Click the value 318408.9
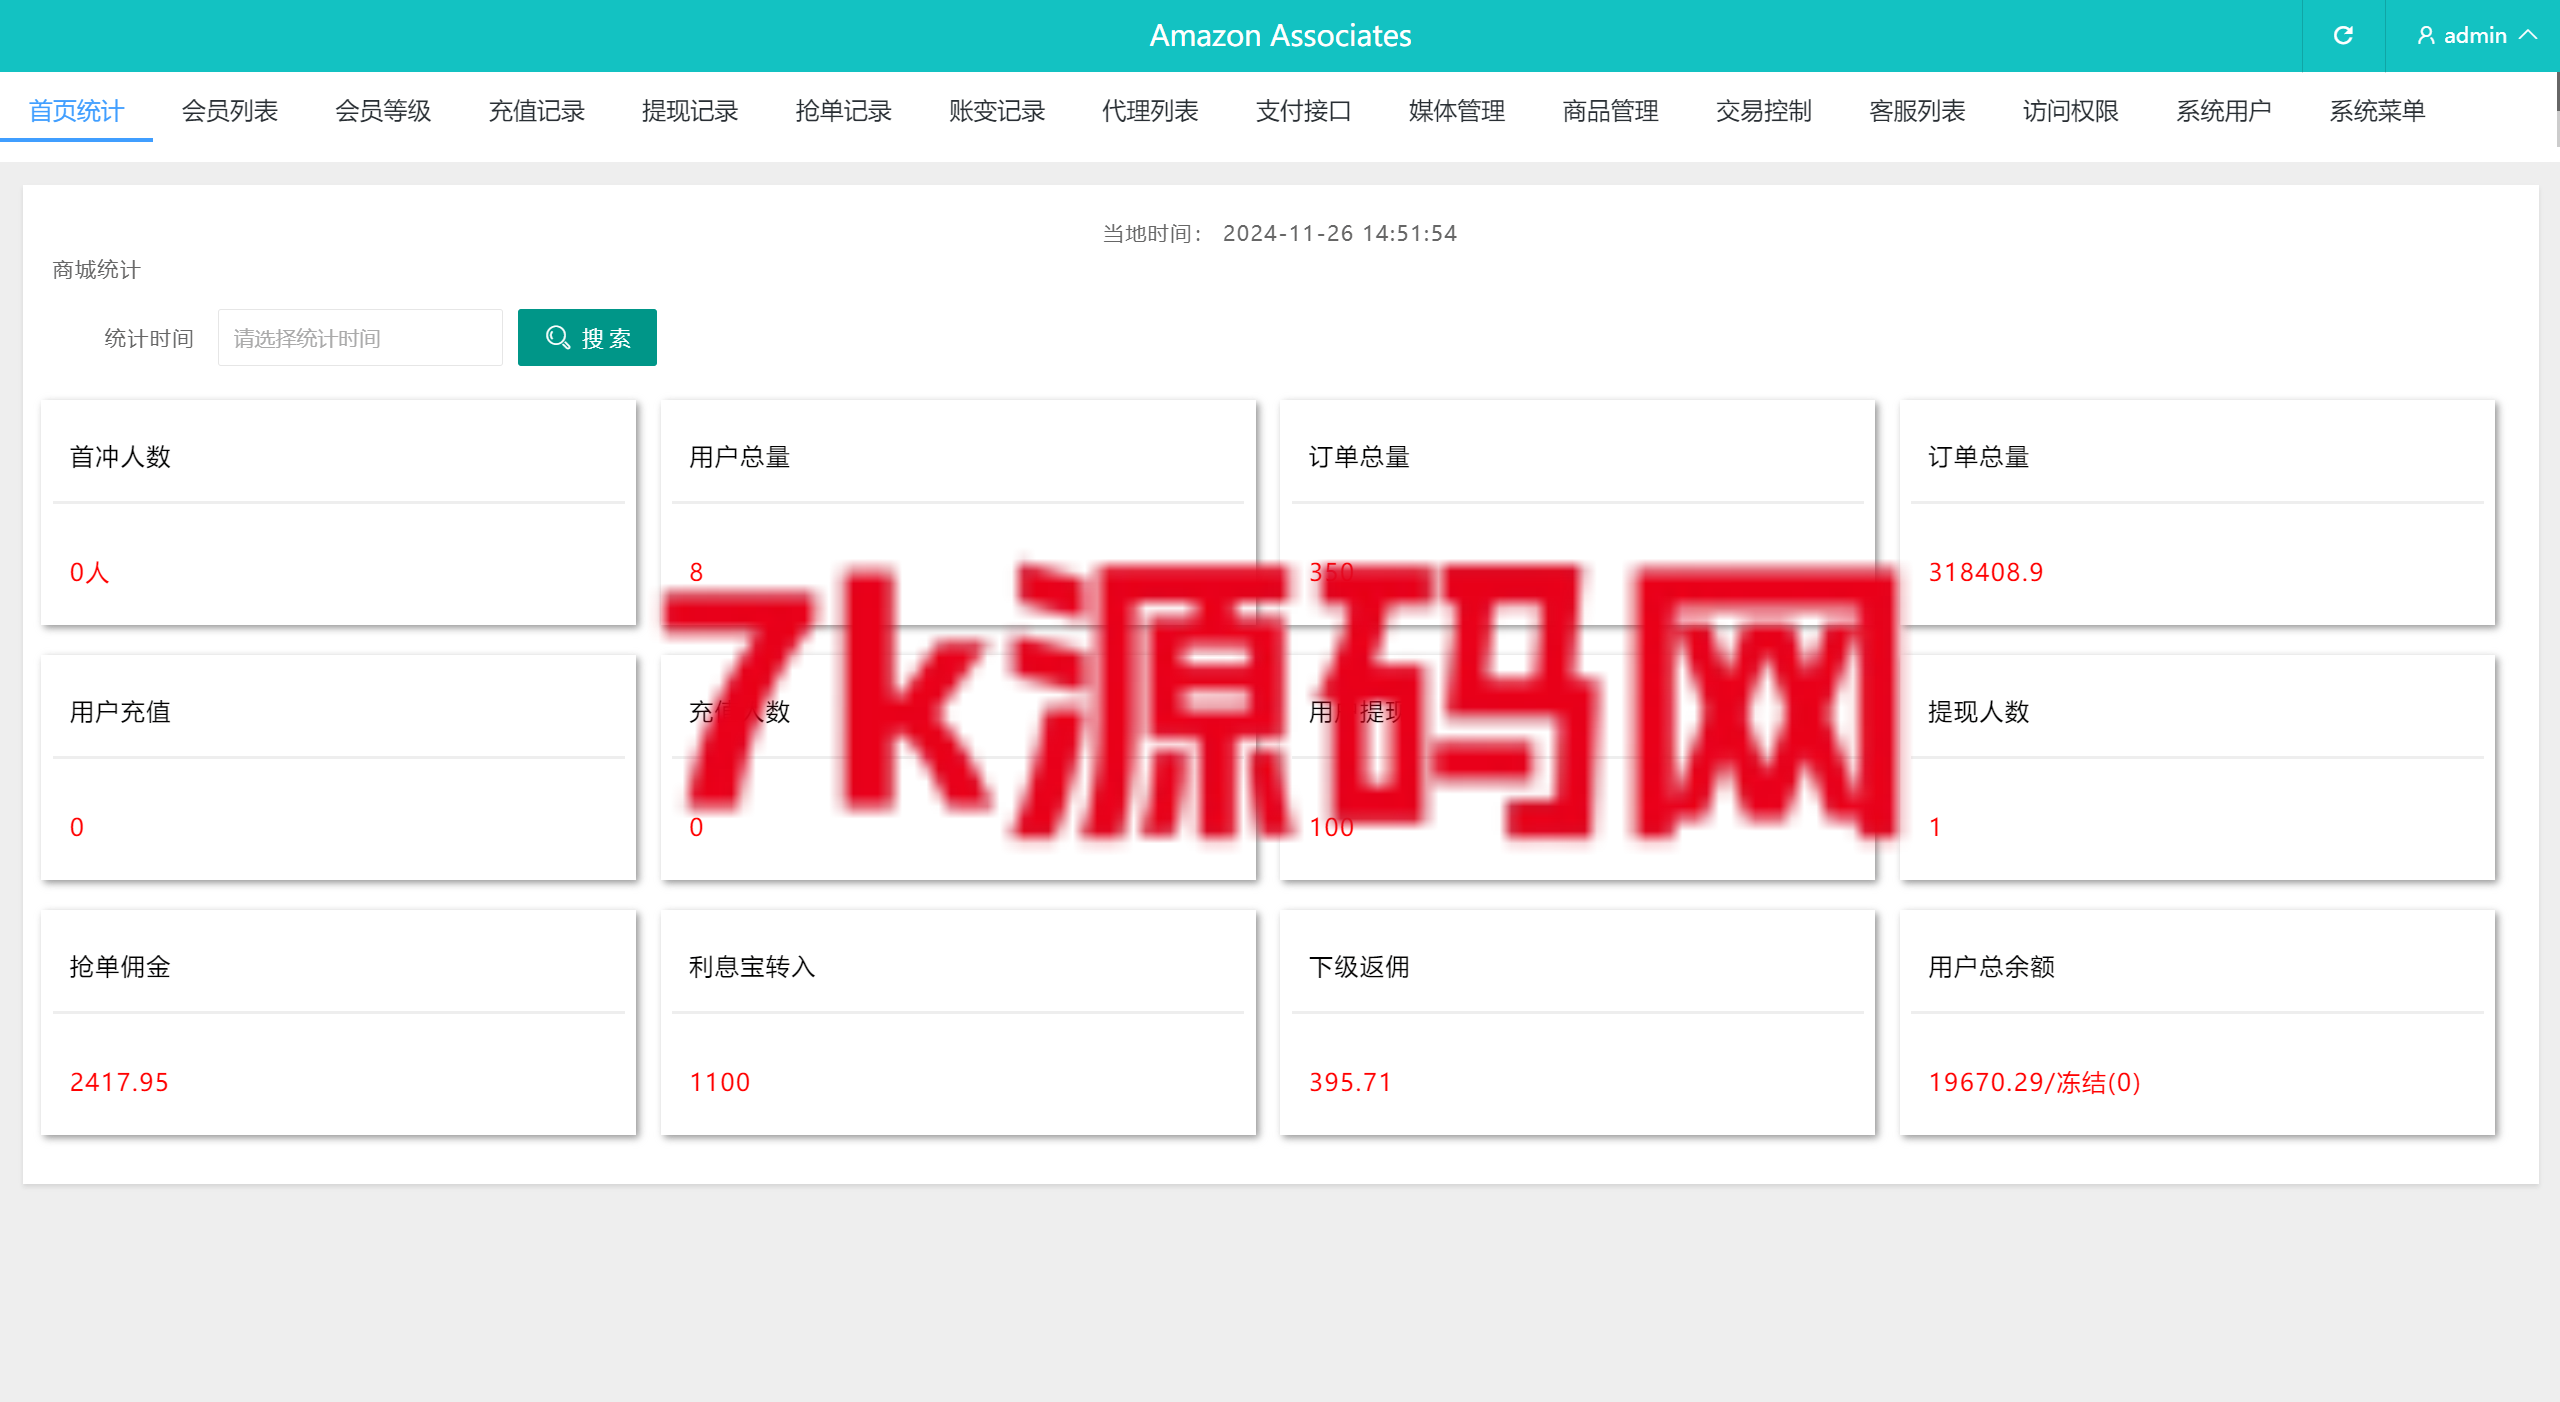 tap(1986, 572)
